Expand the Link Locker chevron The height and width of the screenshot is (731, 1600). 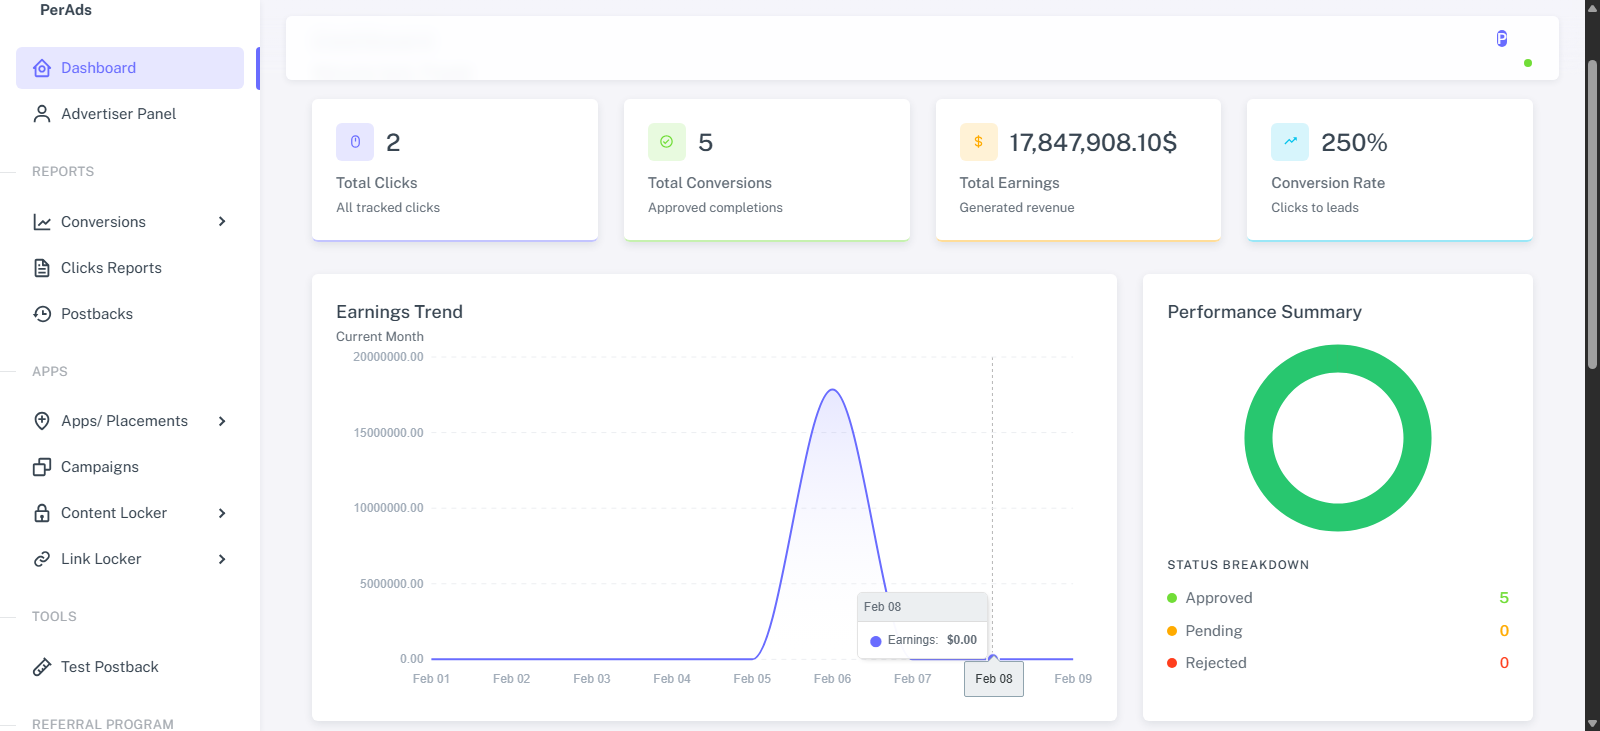click(222, 559)
